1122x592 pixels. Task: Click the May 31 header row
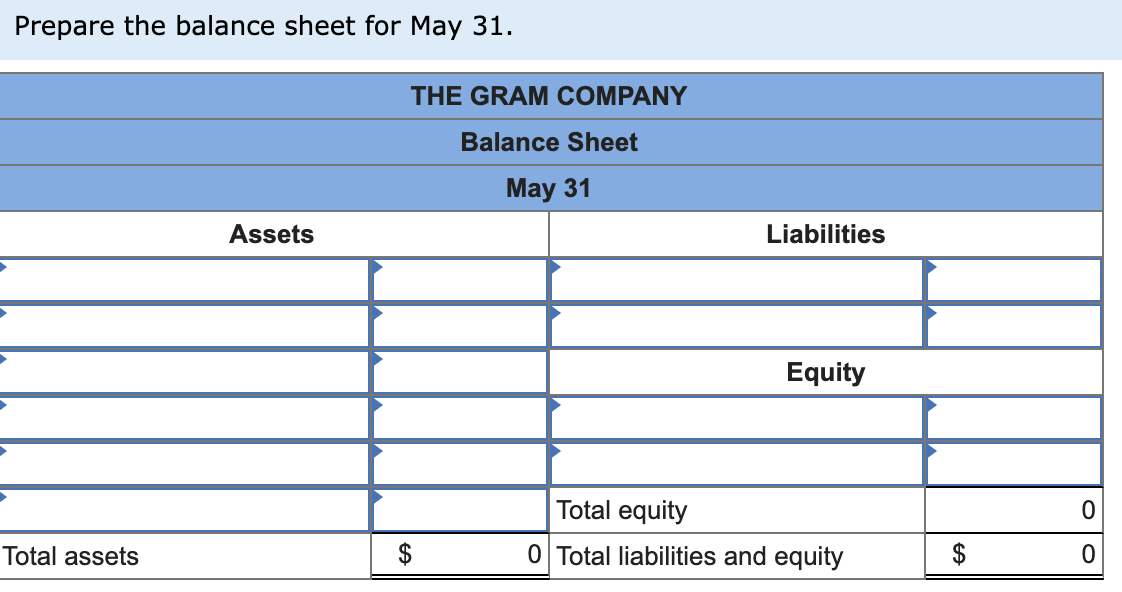548,188
